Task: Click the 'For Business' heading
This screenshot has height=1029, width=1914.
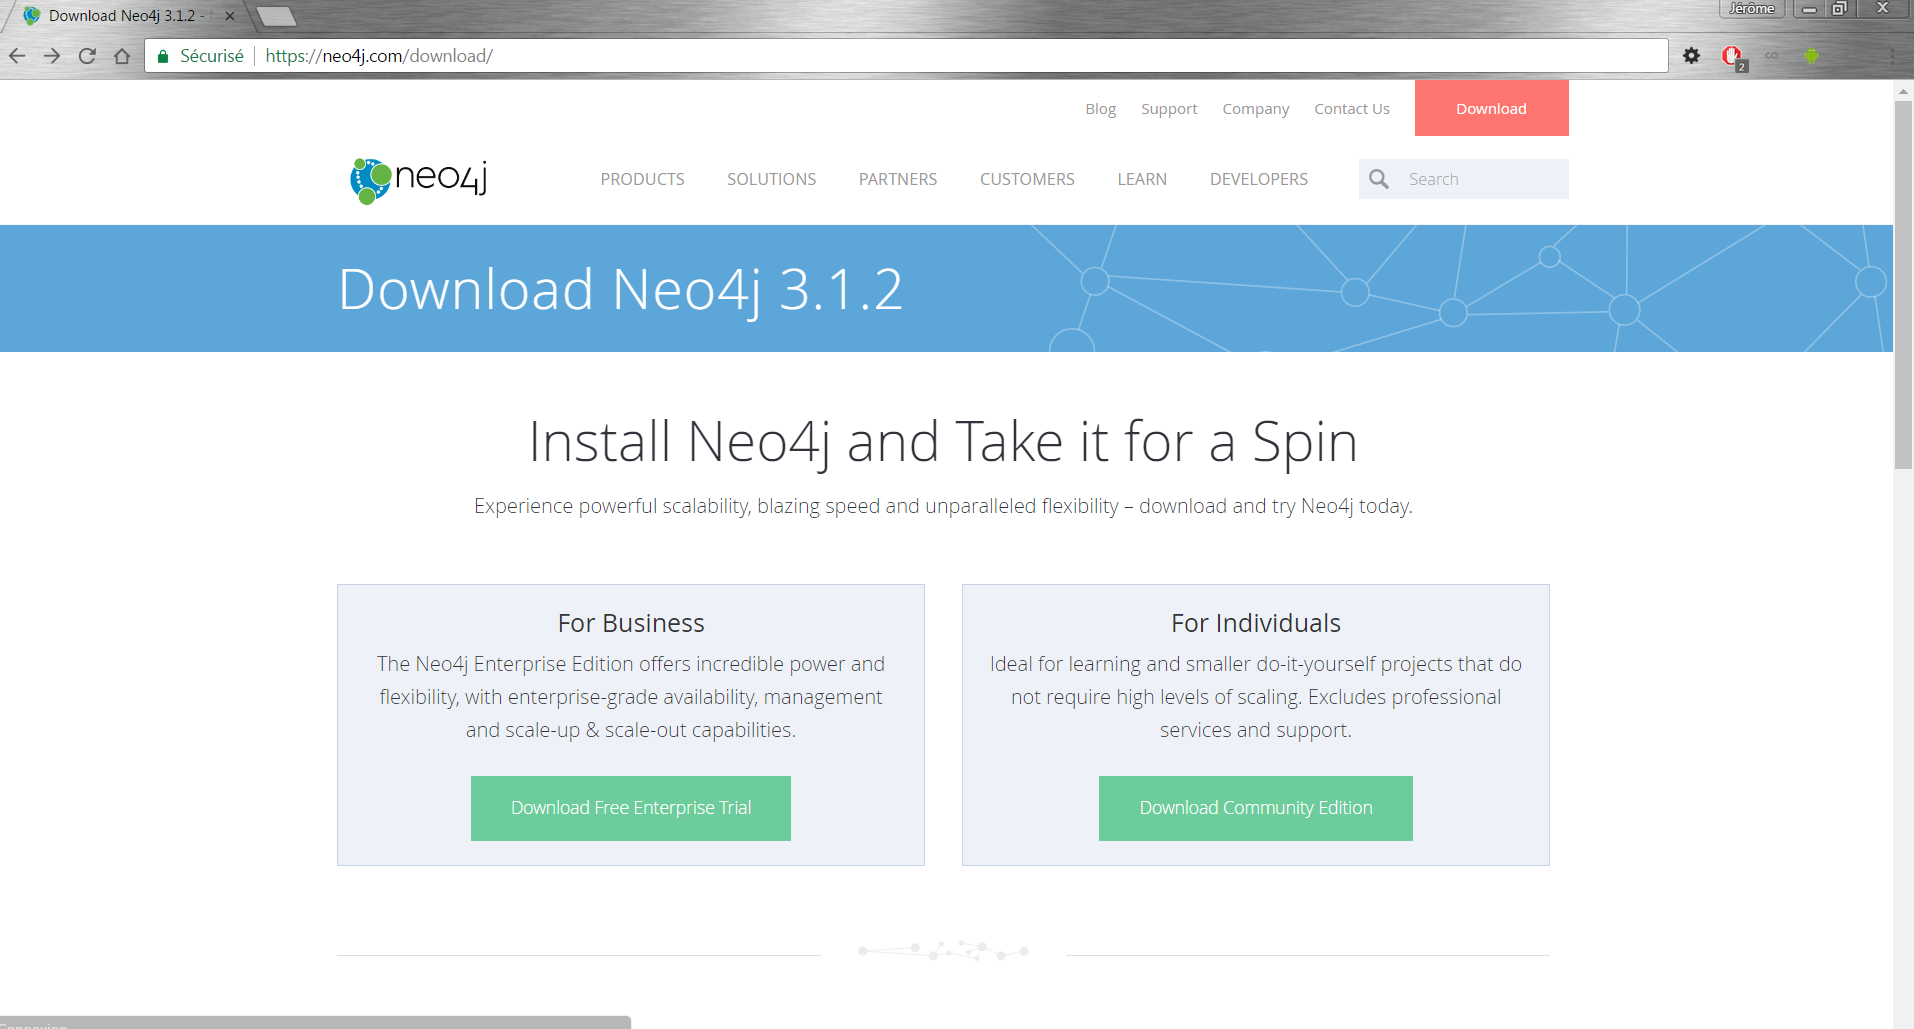Action: tap(631, 623)
